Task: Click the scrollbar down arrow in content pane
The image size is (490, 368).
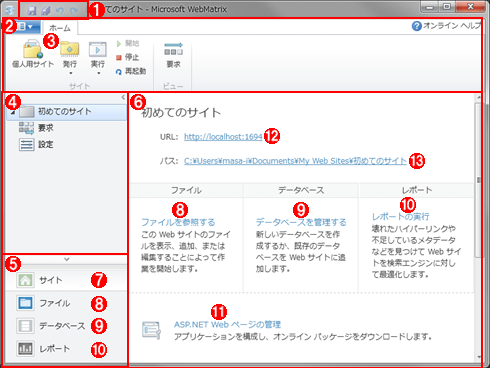Action: pyautogui.click(x=478, y=357)
